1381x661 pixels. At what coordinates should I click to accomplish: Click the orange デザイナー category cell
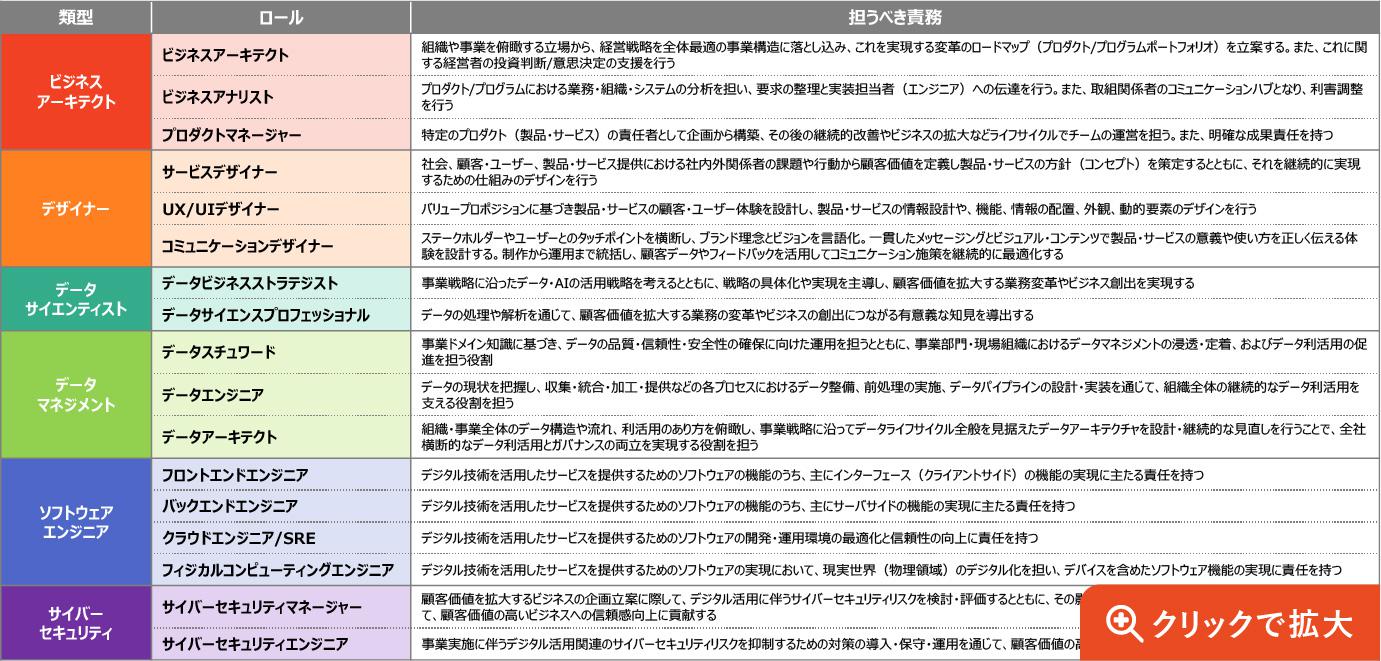76,209
